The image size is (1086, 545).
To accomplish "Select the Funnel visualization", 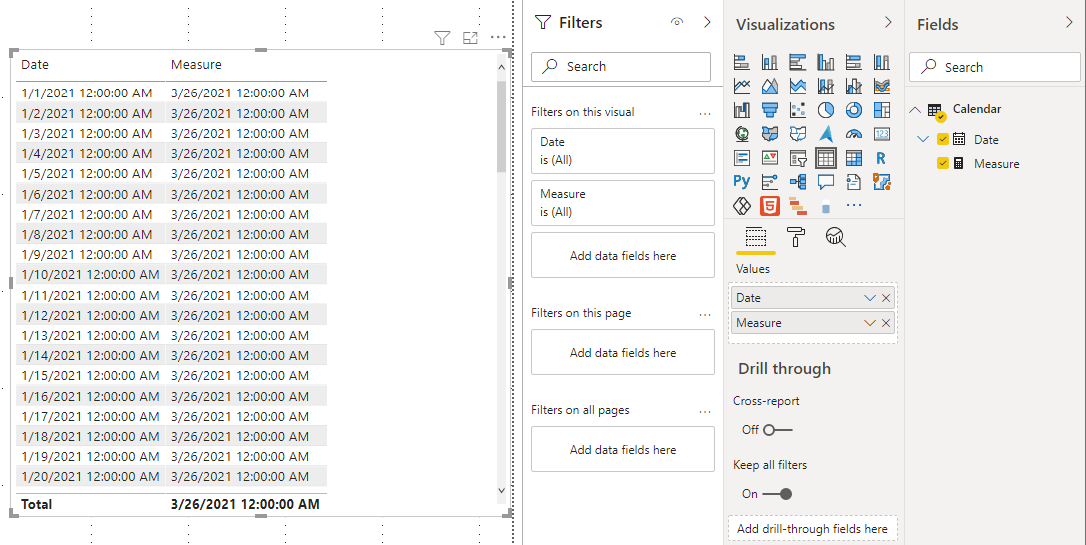I will pos(769,109).
